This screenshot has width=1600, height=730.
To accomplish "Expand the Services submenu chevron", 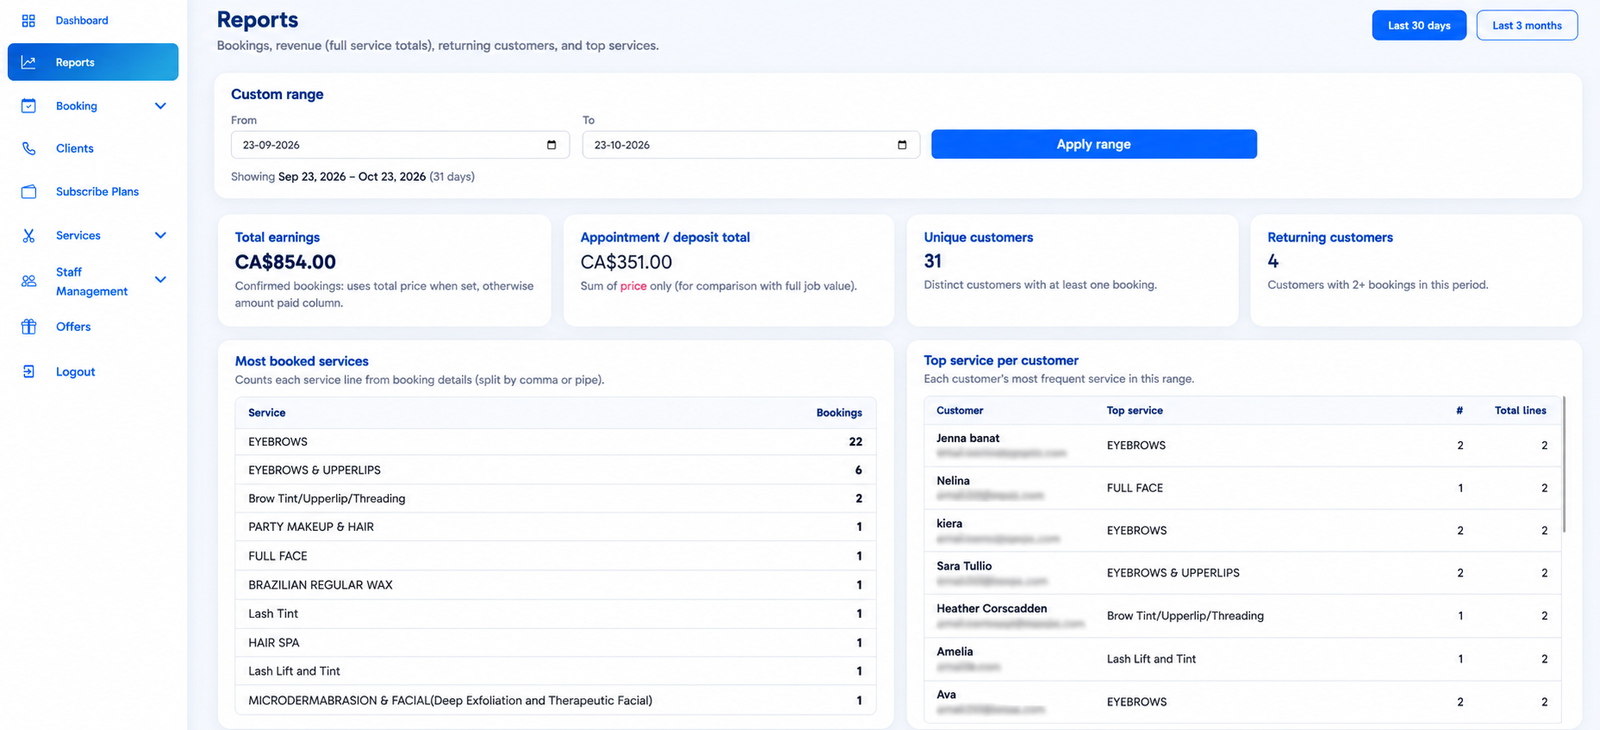I will click(161, 236).
